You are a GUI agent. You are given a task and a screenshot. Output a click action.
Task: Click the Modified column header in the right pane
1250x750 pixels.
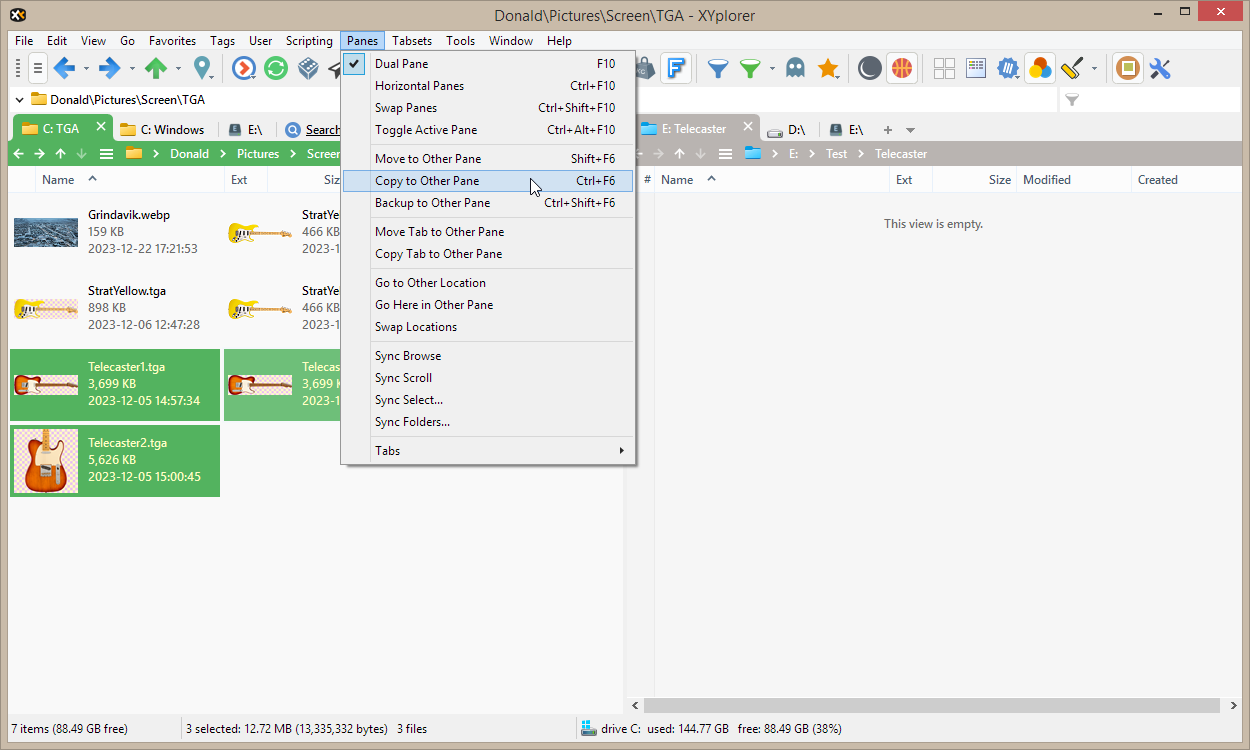[1046, 180]
